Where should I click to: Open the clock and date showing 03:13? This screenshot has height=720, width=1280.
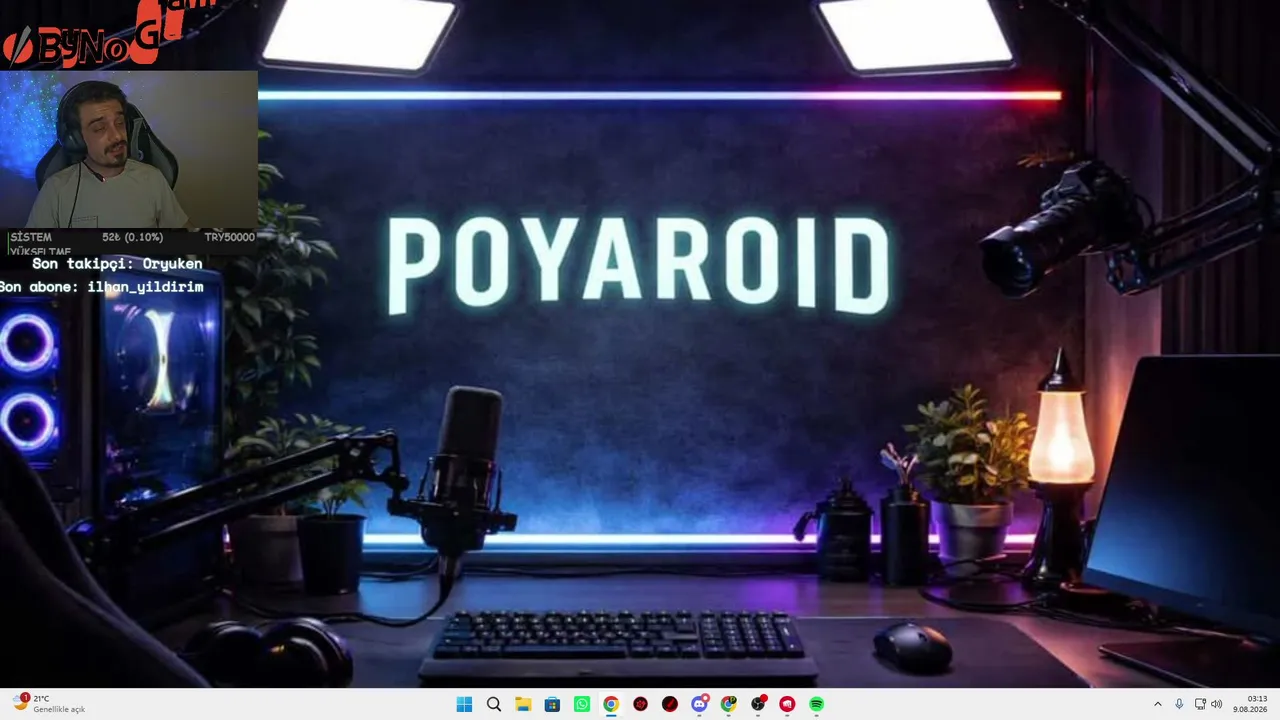point(1250,704)
